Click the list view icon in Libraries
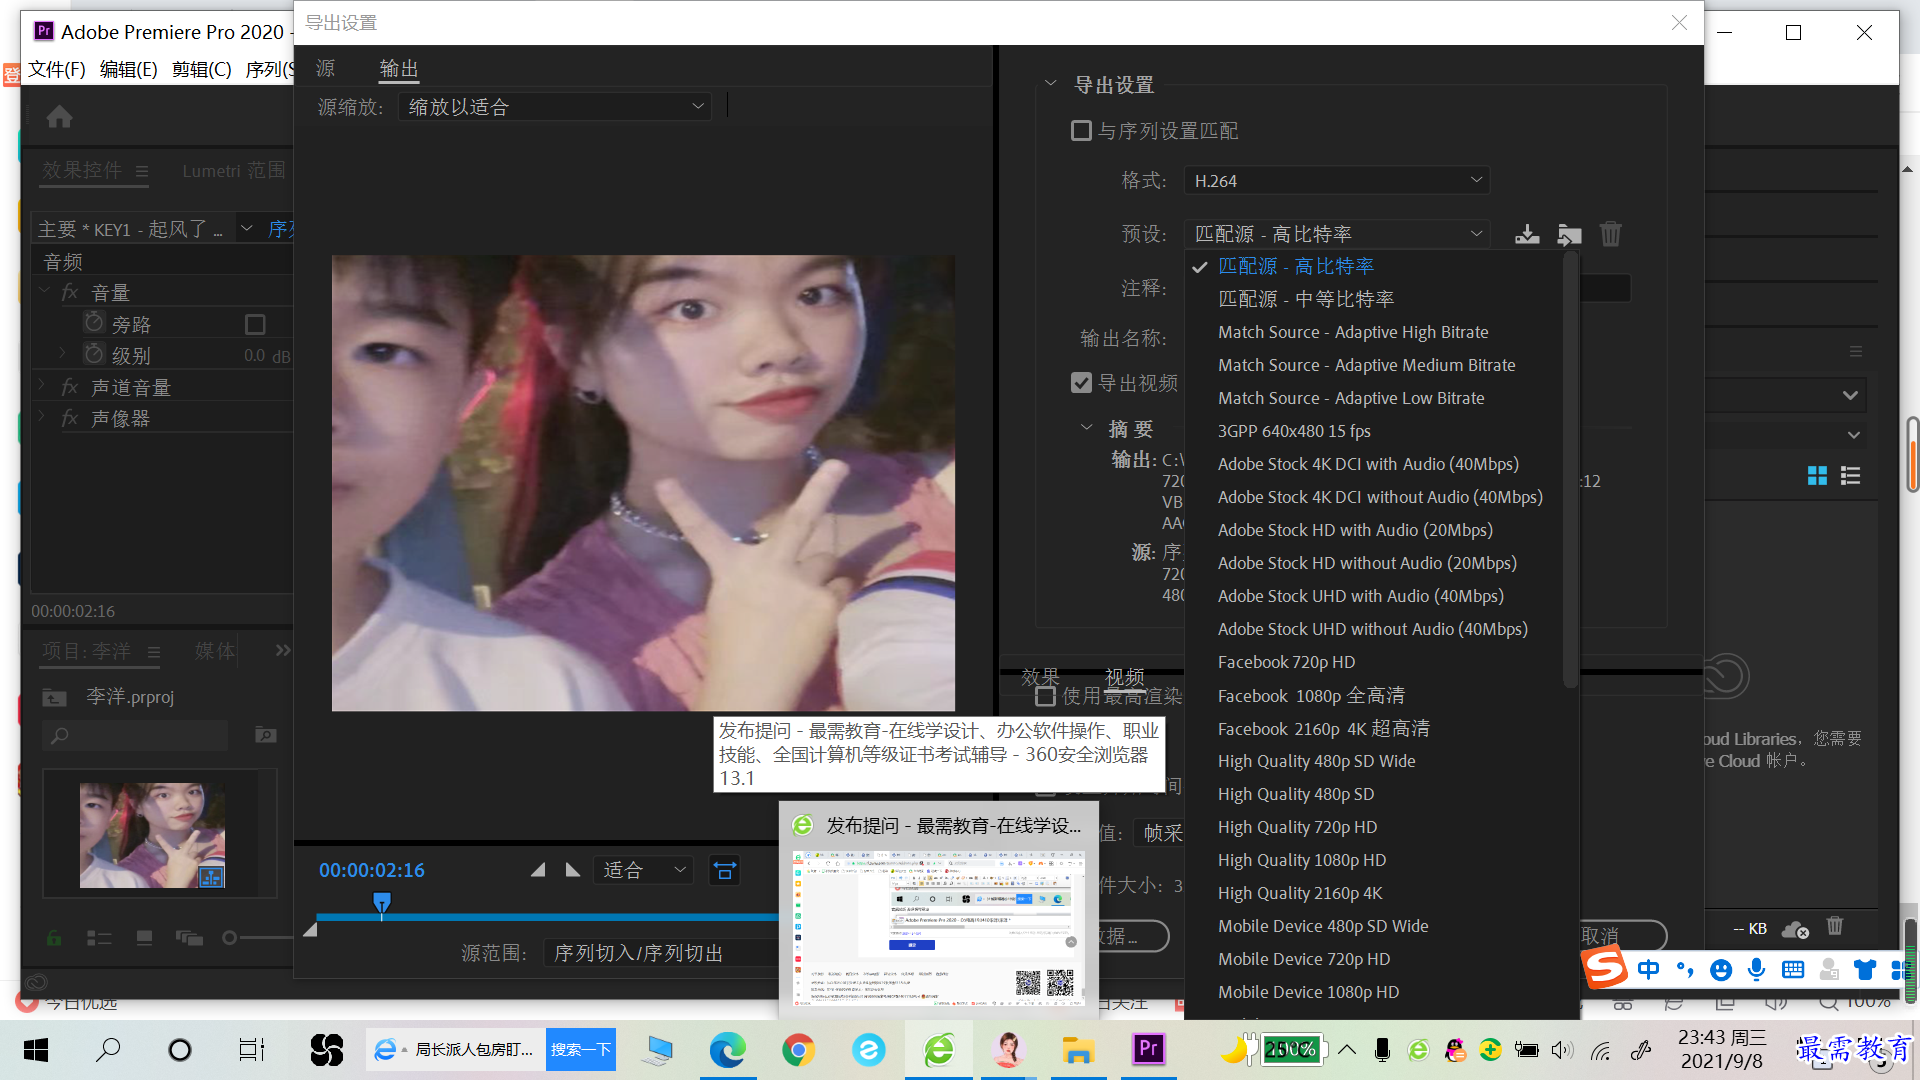1920x1080 pixels. [x=1851, y=476]
